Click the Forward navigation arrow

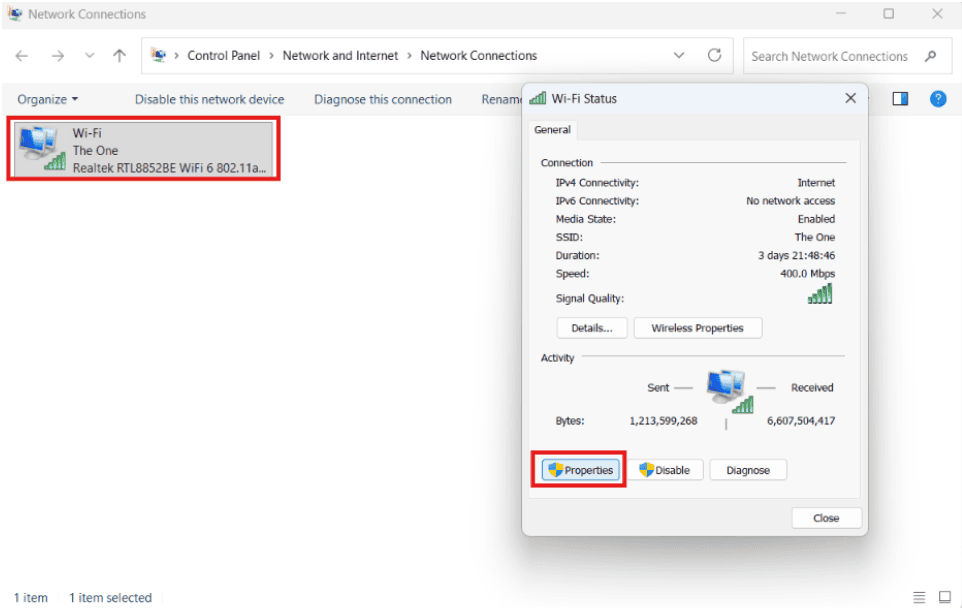[58, 56]
